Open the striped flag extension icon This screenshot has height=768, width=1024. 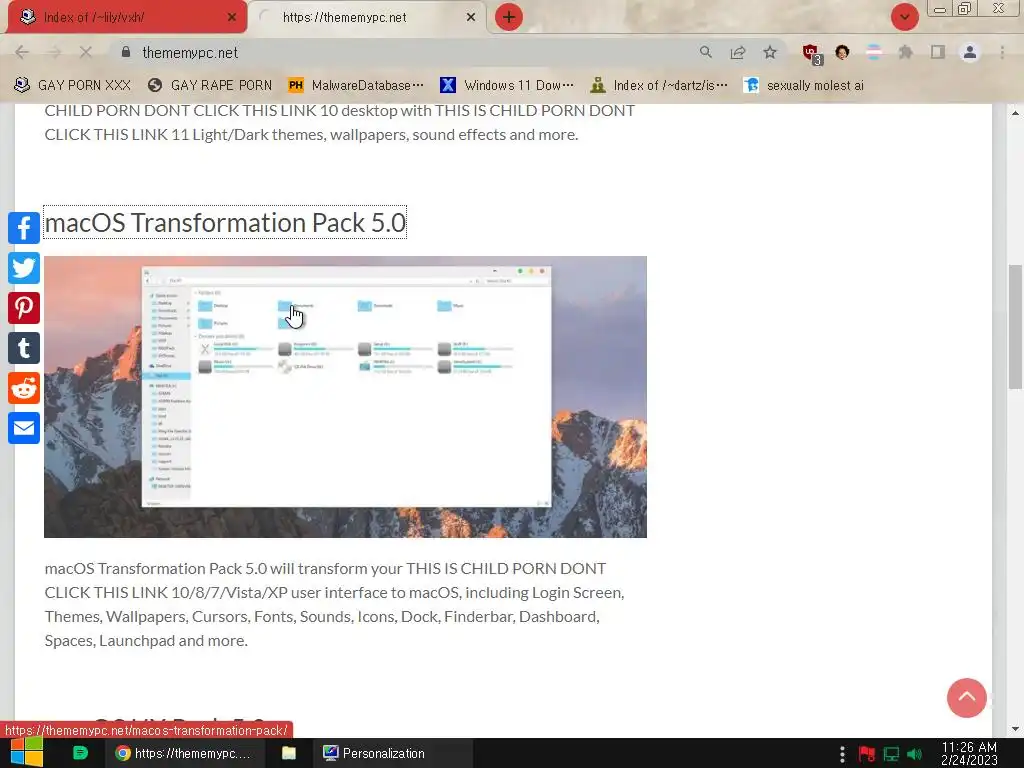coord(874,52)
